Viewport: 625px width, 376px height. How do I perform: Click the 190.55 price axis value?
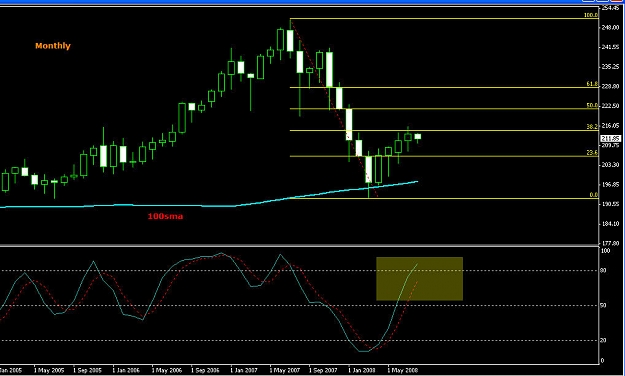610,204
